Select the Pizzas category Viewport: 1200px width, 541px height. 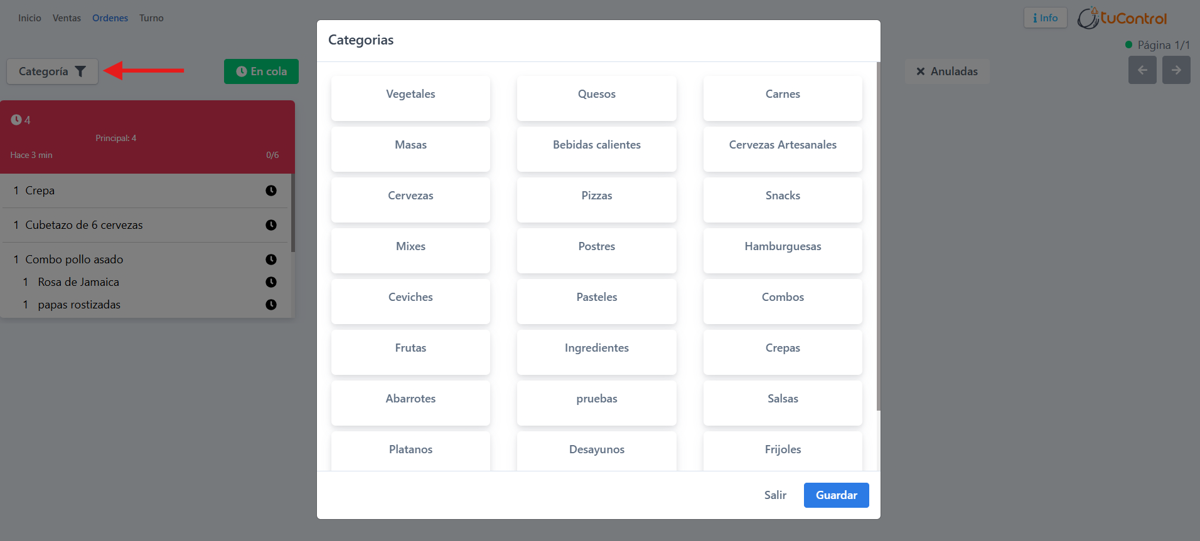pos(597,196)
